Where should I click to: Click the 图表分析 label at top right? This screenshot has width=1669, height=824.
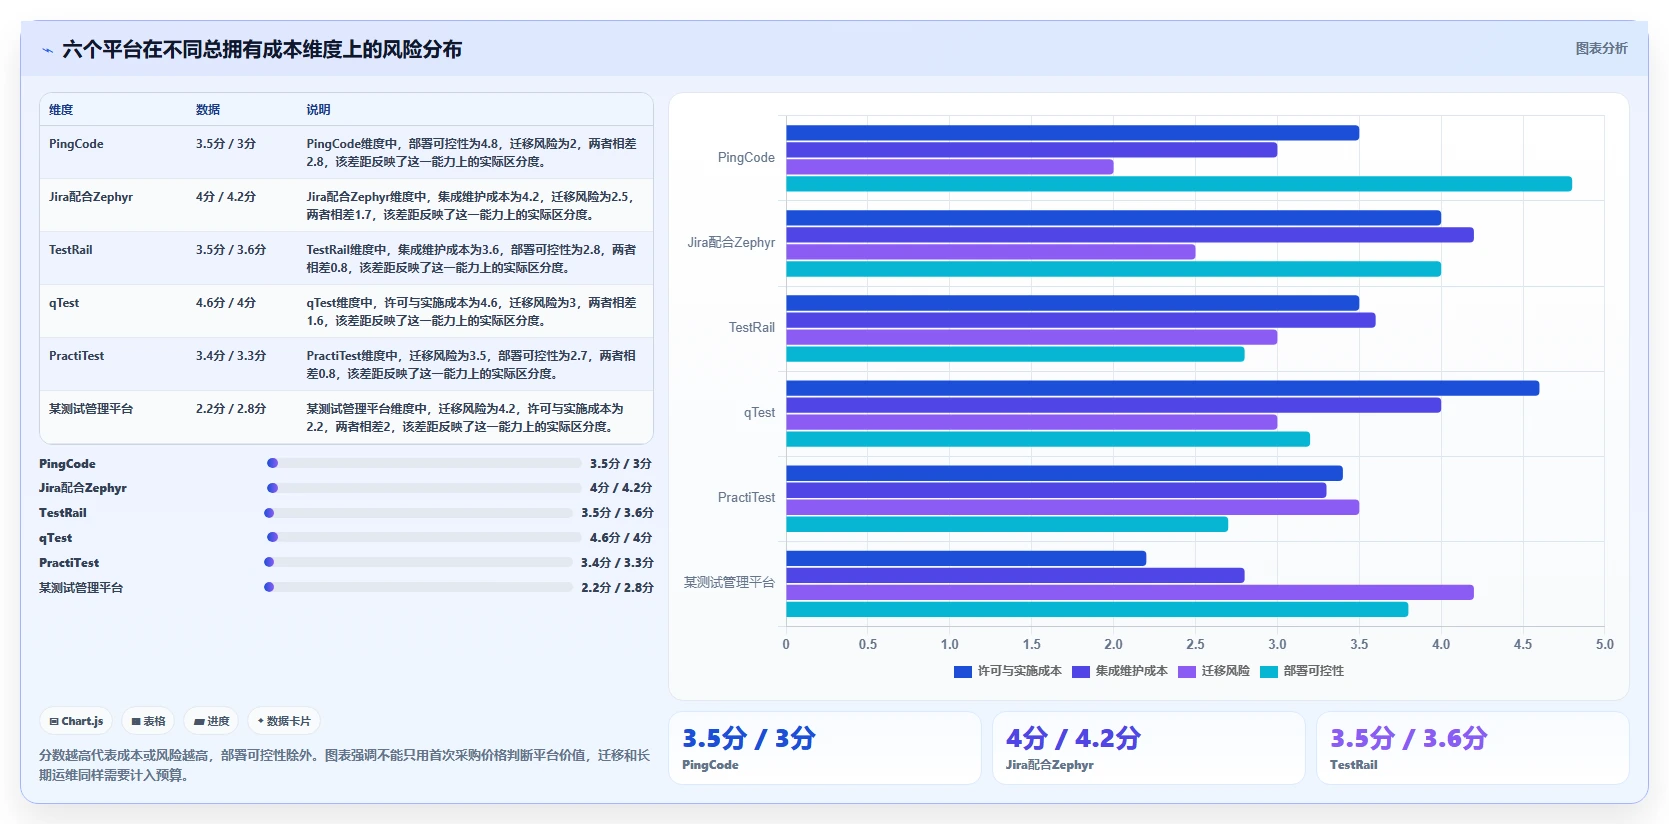pyautogui.click(x=1601, y=48)
